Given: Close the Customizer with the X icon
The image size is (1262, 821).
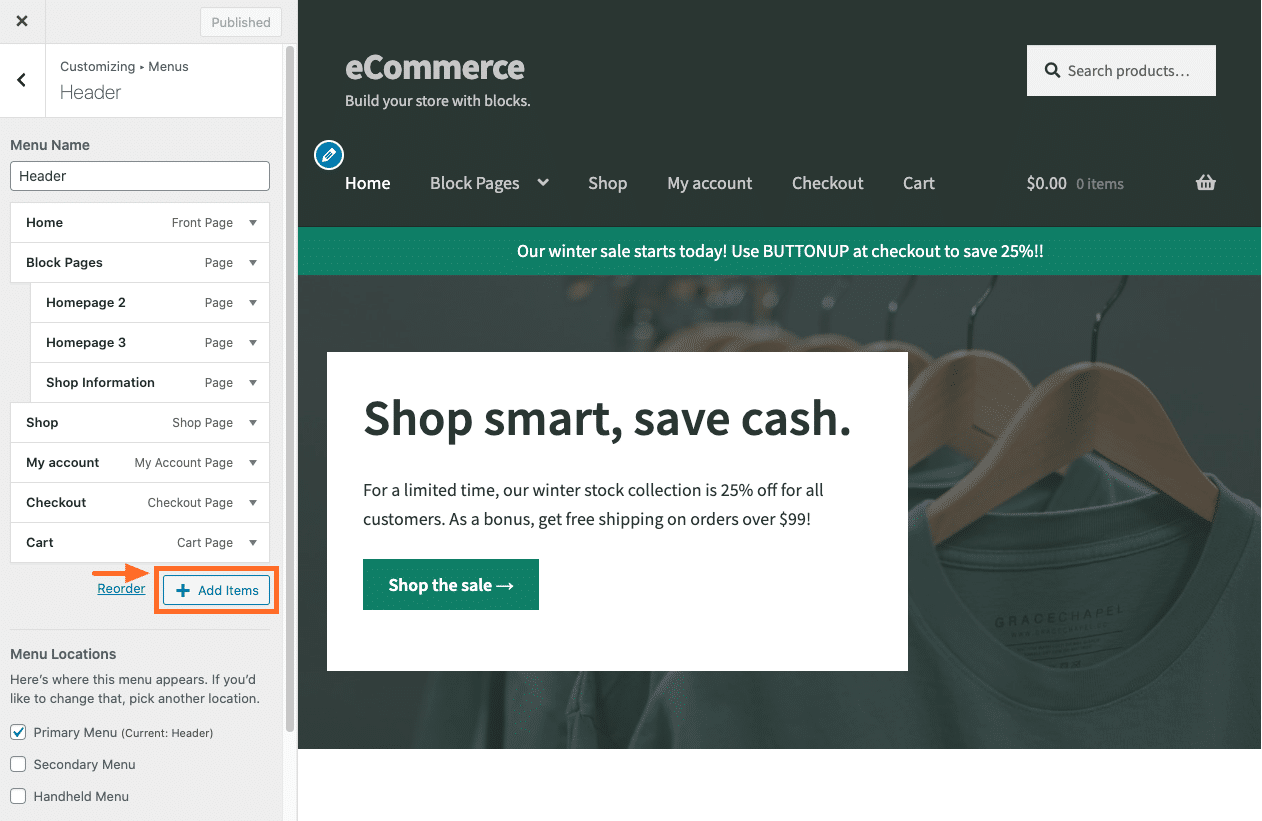Looking at the screenshot, I should [22, 21].
